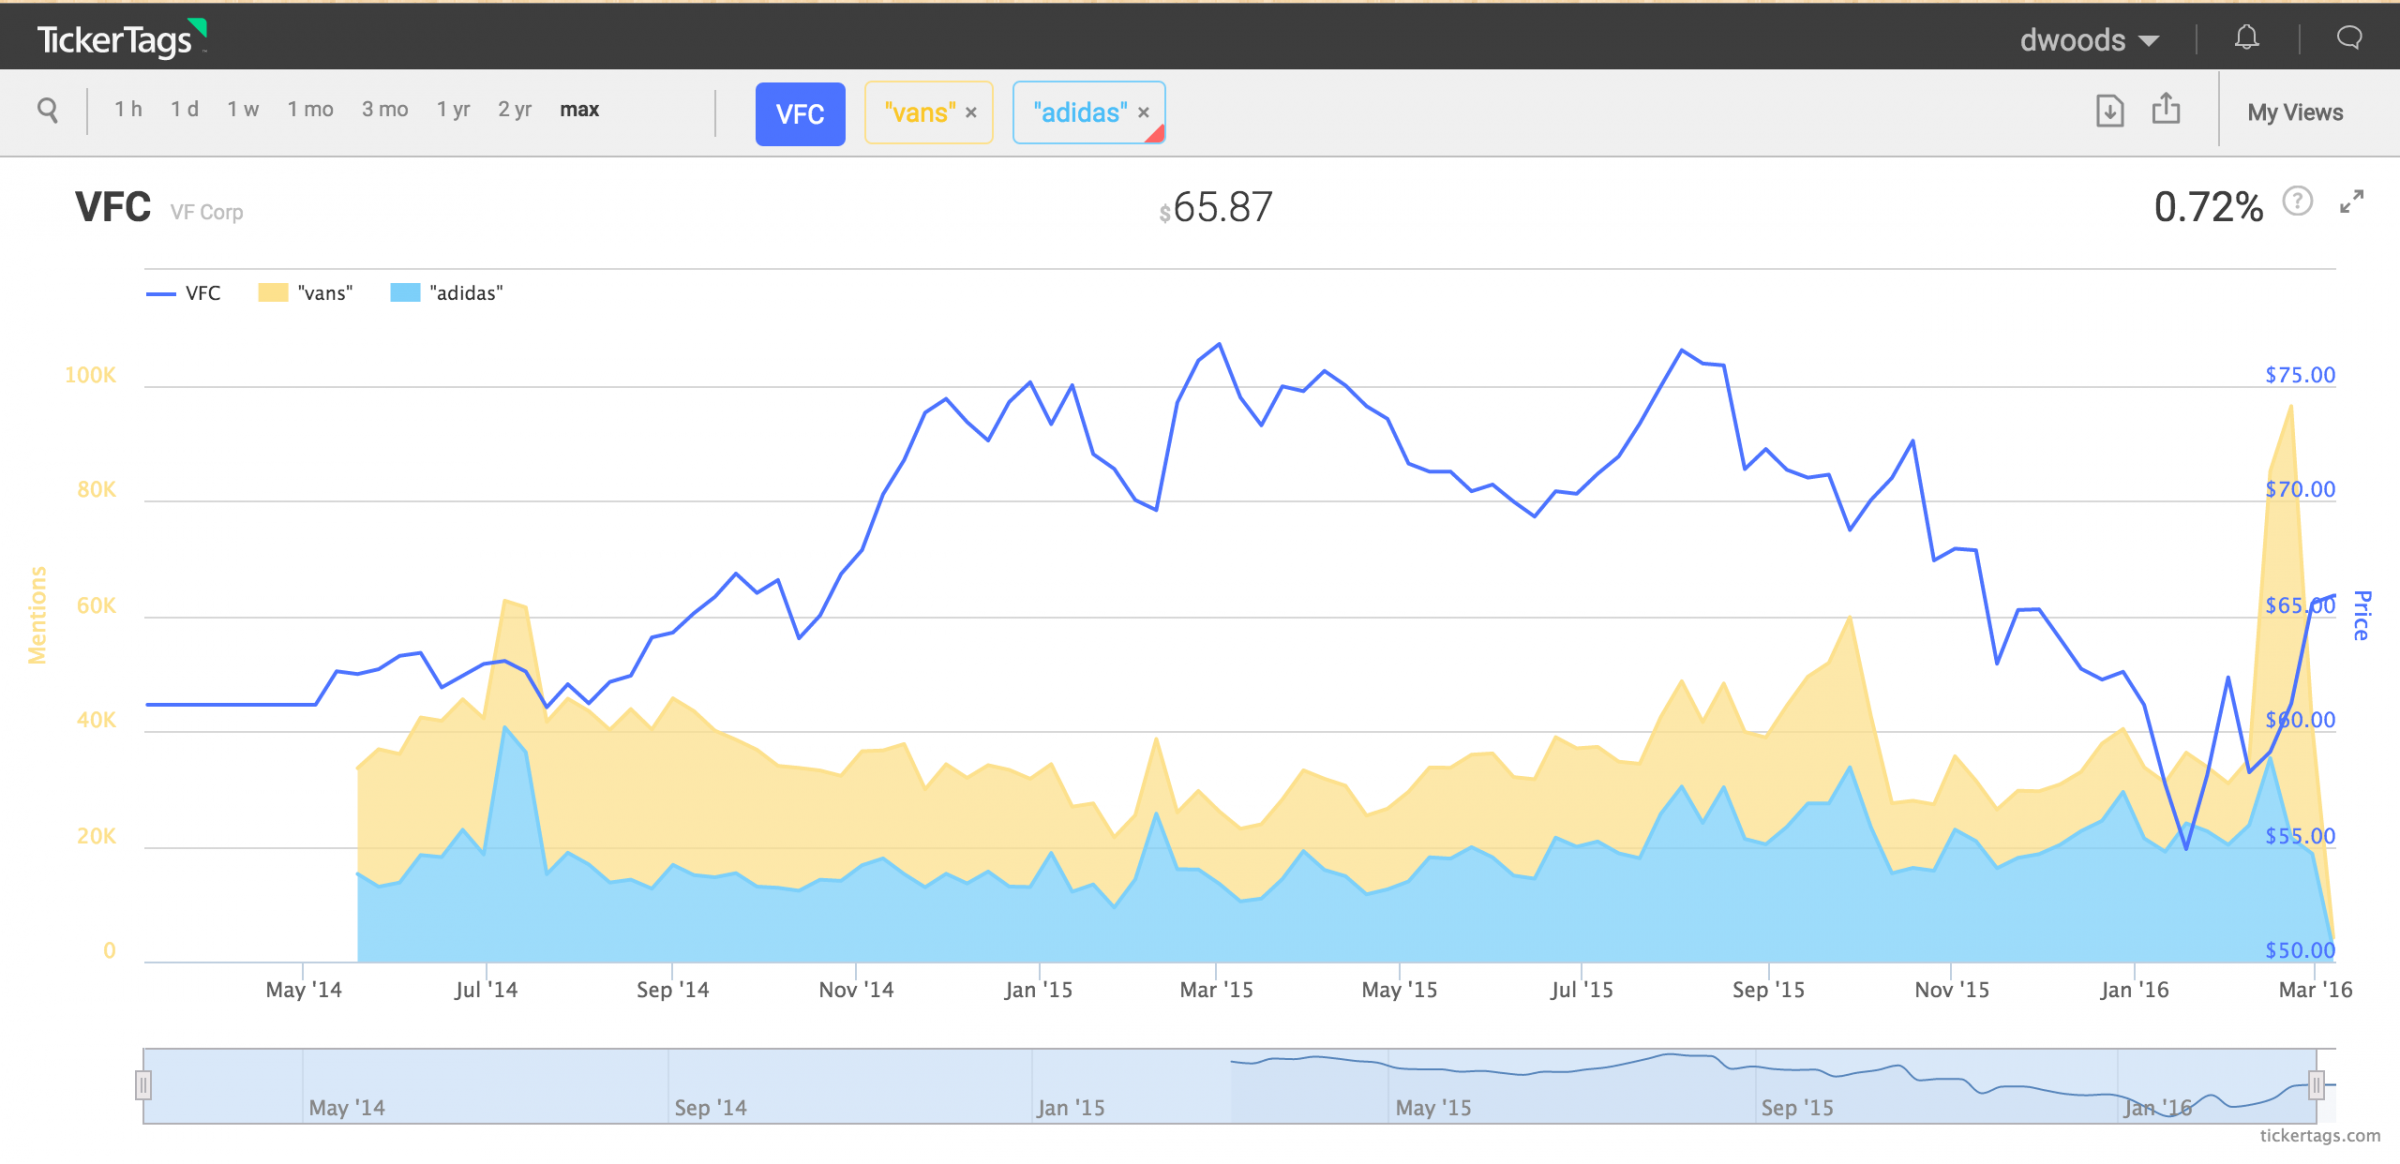Click the search magnifier icon
2400x1164 pixels.
pyautogui.click(x=47, y=110)
